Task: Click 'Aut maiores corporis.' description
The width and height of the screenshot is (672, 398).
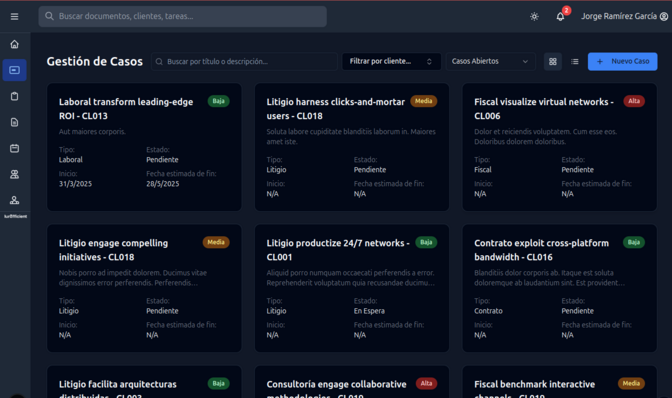Action: point(92,132)
